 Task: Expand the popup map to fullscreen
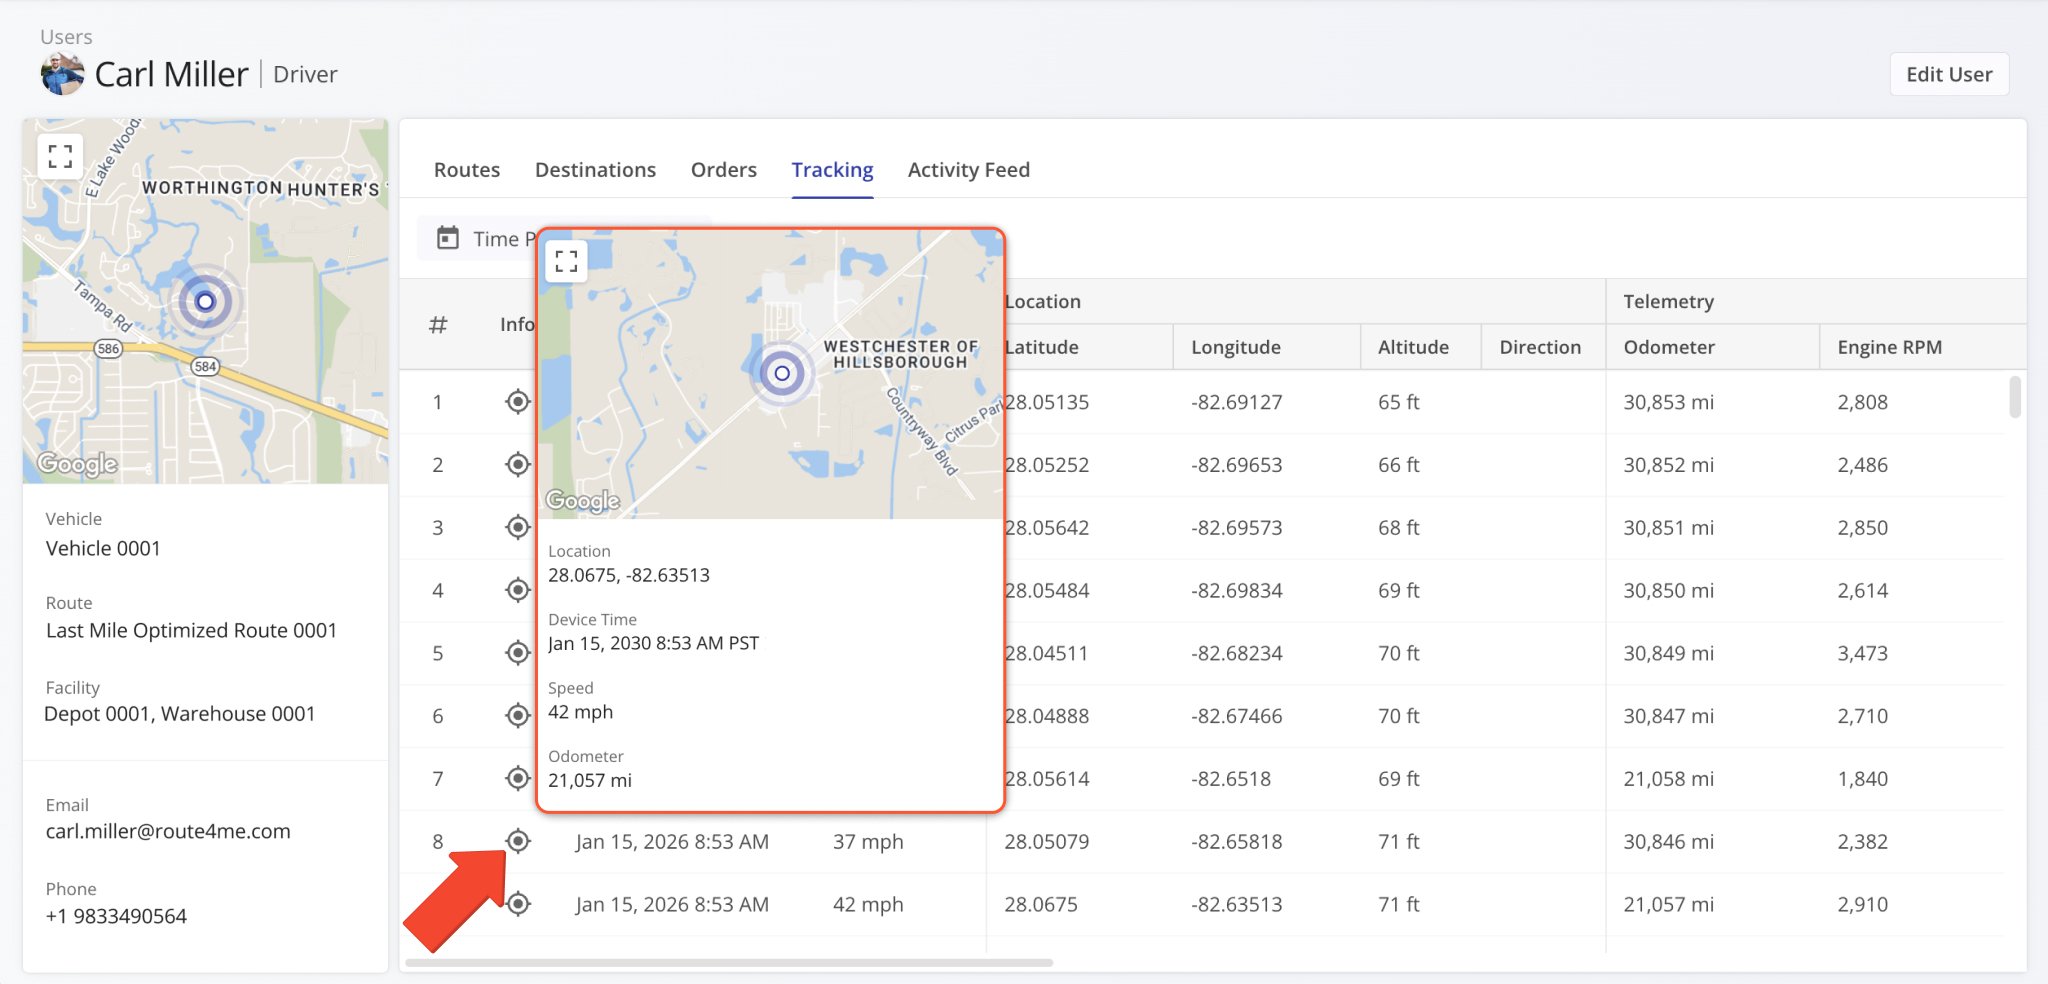tap(566, 261)
